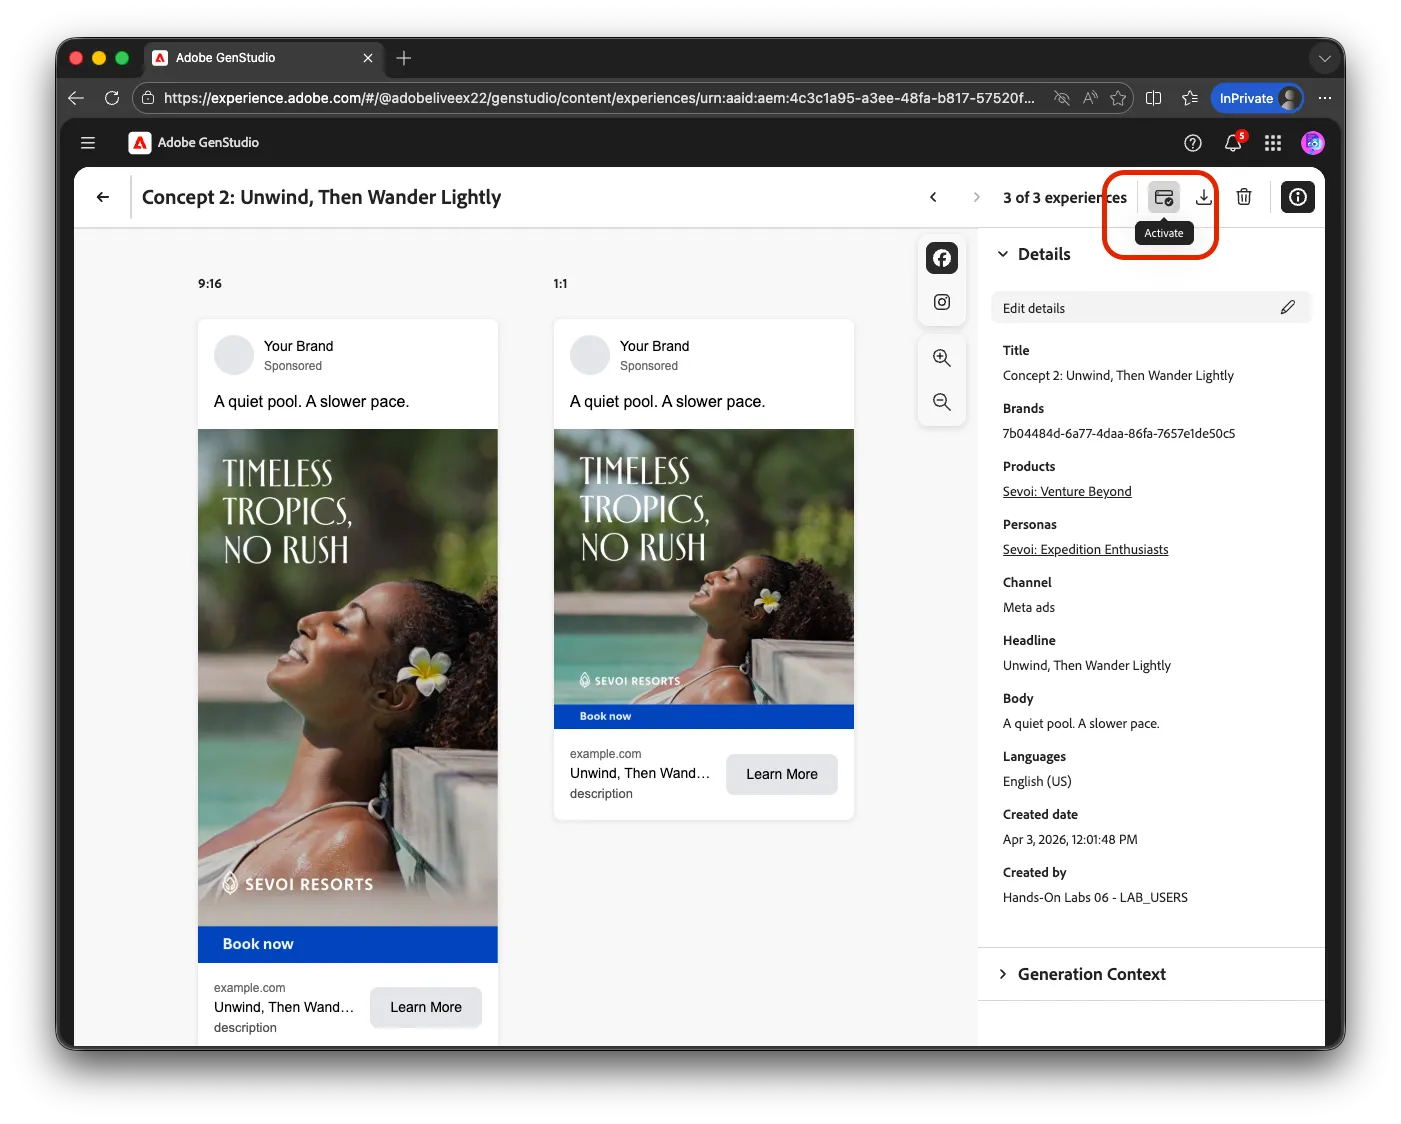Screen dimensions: 1401x1124
Task: Collapse the Details section
Action: pos(1003,254)
